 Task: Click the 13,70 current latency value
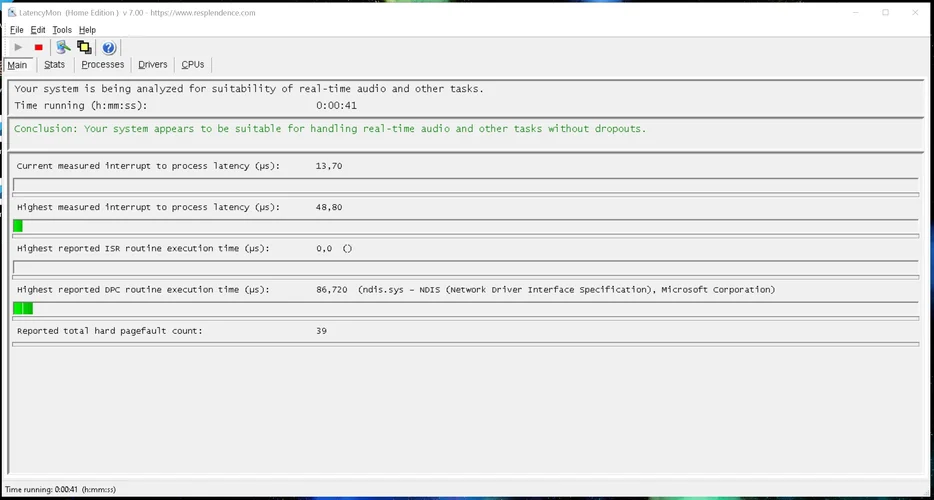[x=329, y=166]
